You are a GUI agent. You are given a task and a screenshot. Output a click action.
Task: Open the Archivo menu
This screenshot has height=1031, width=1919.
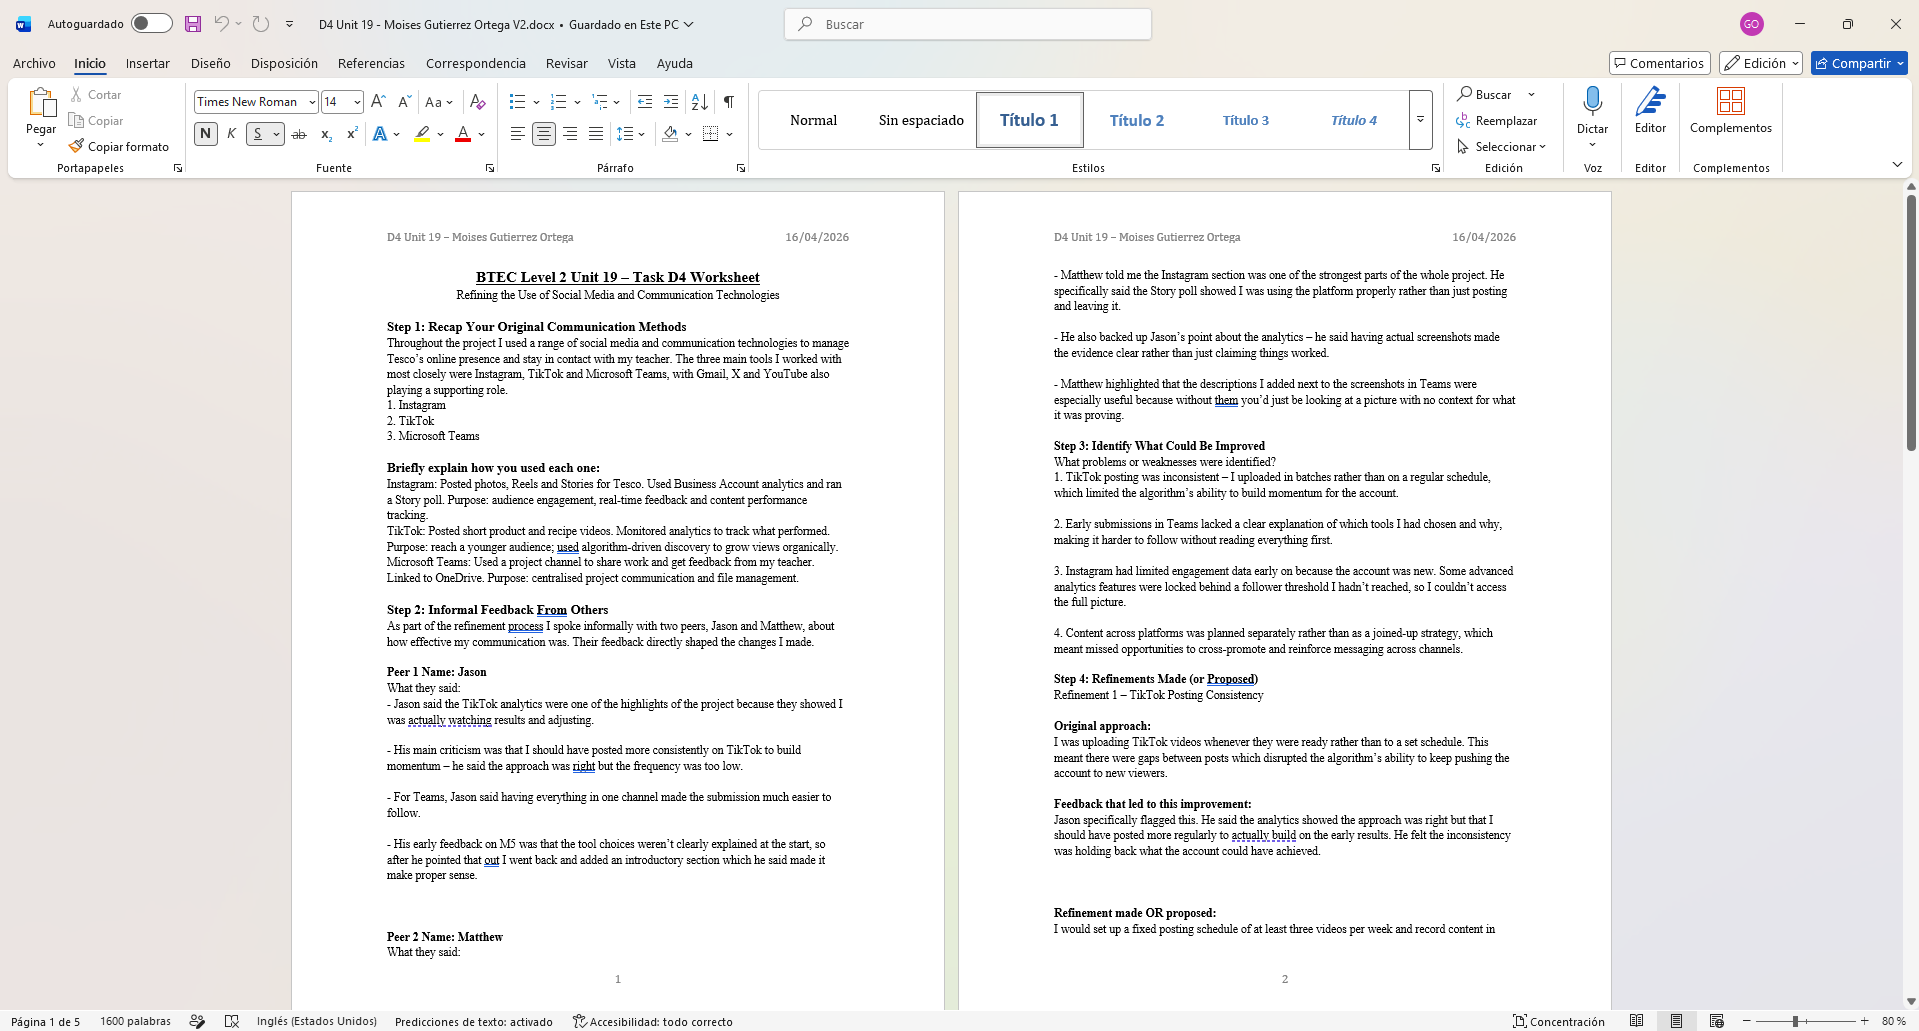tap(34, 63)
